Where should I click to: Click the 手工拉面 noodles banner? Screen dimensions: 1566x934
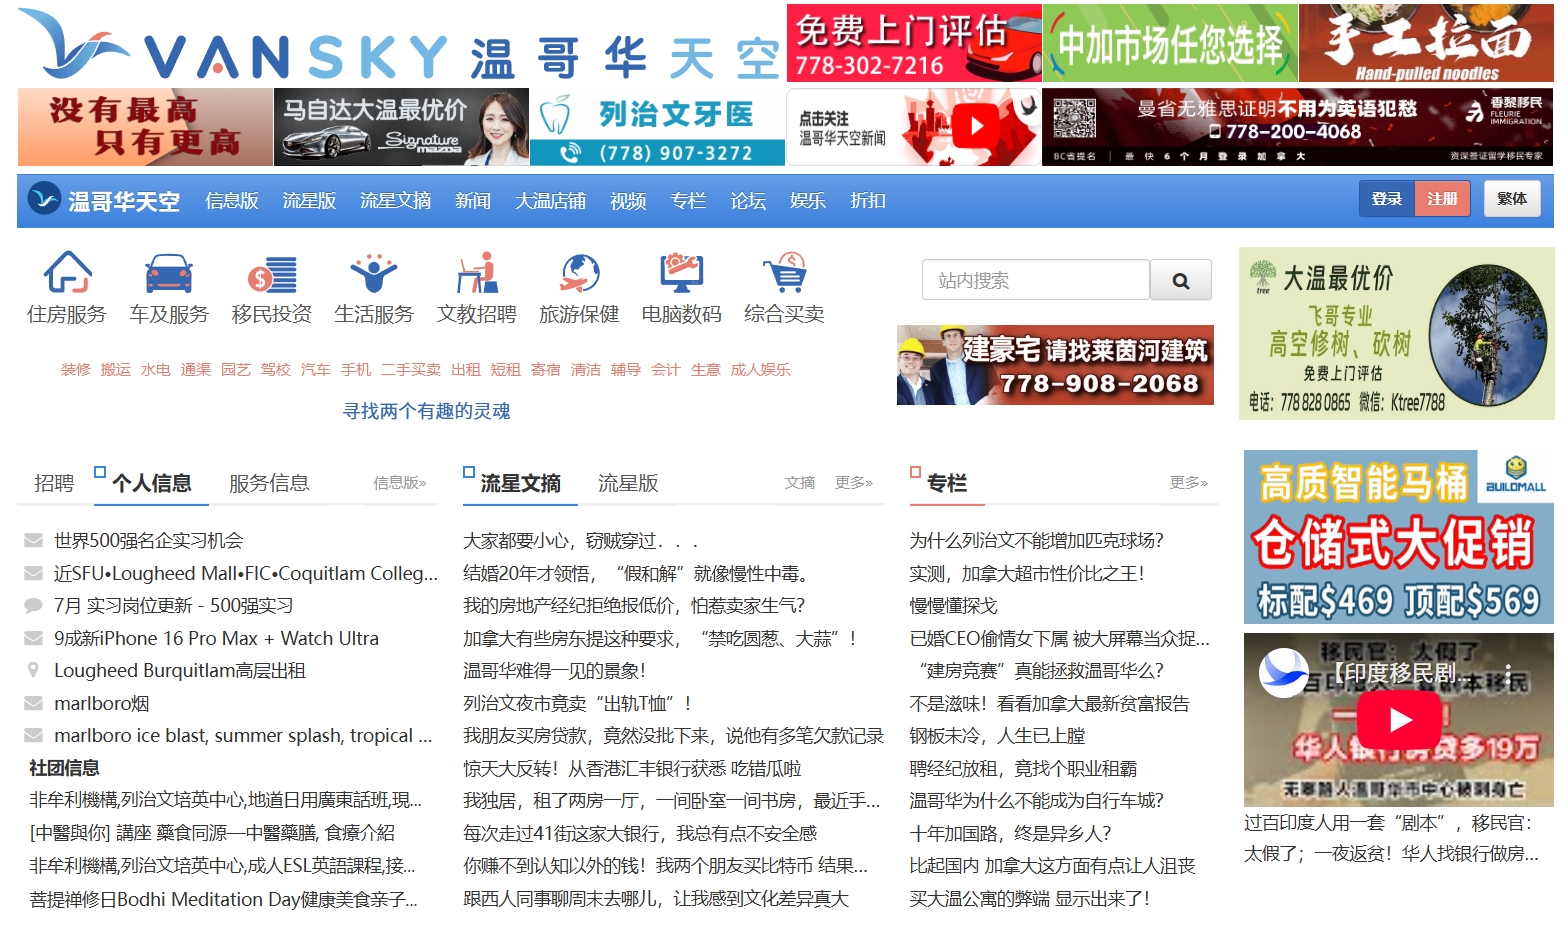pyautogui.click(x=1426, y=43)
